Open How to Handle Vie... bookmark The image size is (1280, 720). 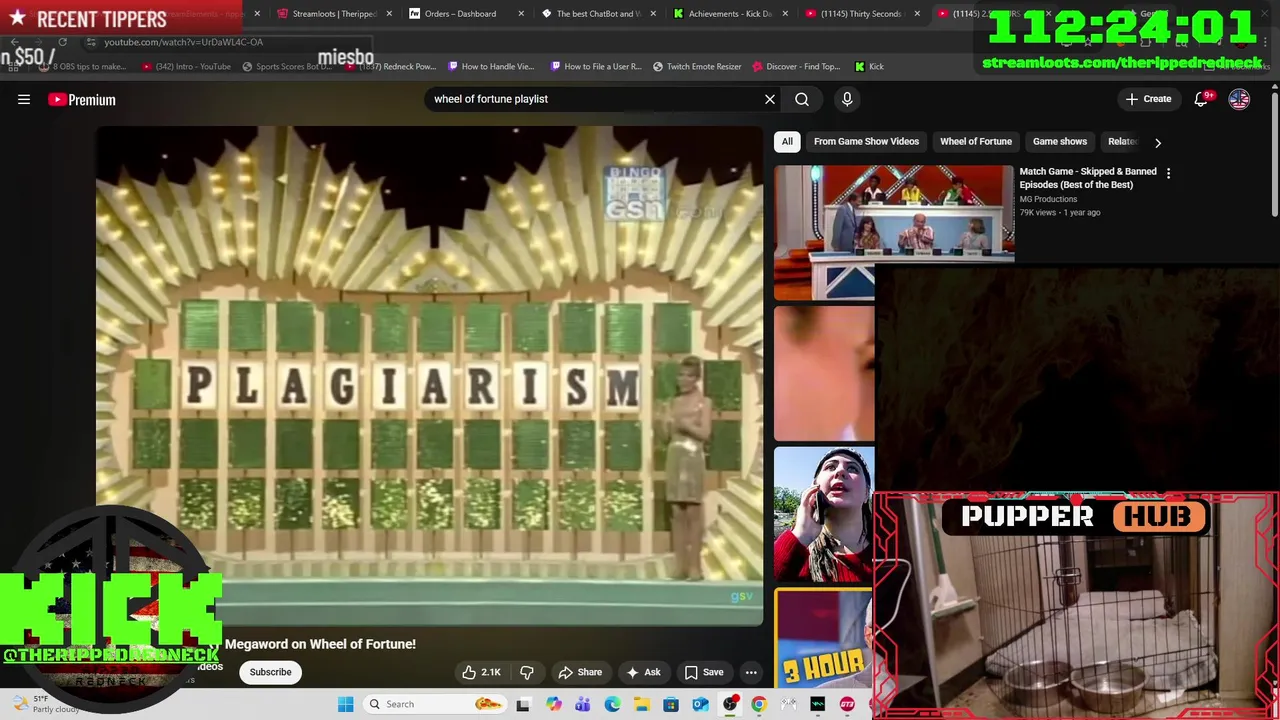[491, 66]
